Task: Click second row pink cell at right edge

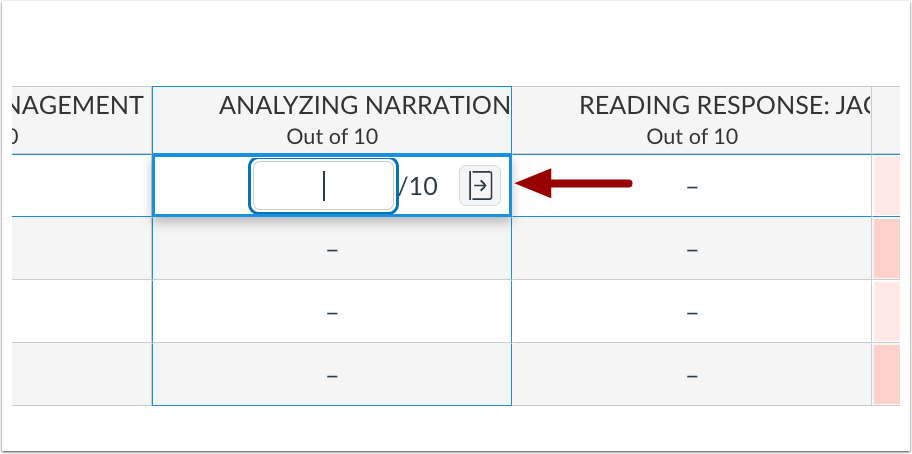Action: (x=886, y=249)
